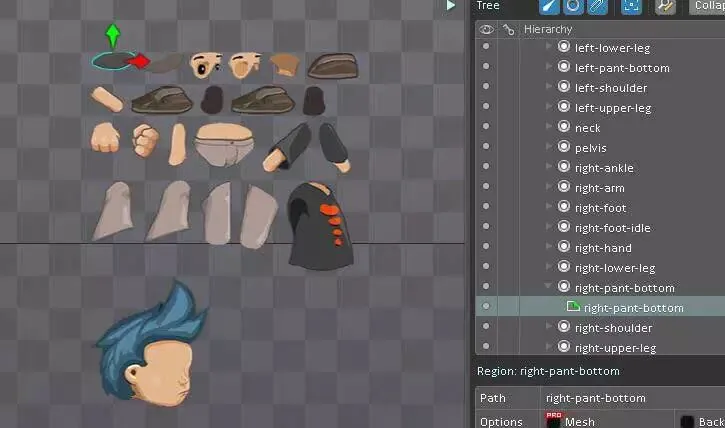The height and width of the screenshot is (428, 725).
Task: Click the slot icon beside right-ankle
Action: [x=564, y=166]
